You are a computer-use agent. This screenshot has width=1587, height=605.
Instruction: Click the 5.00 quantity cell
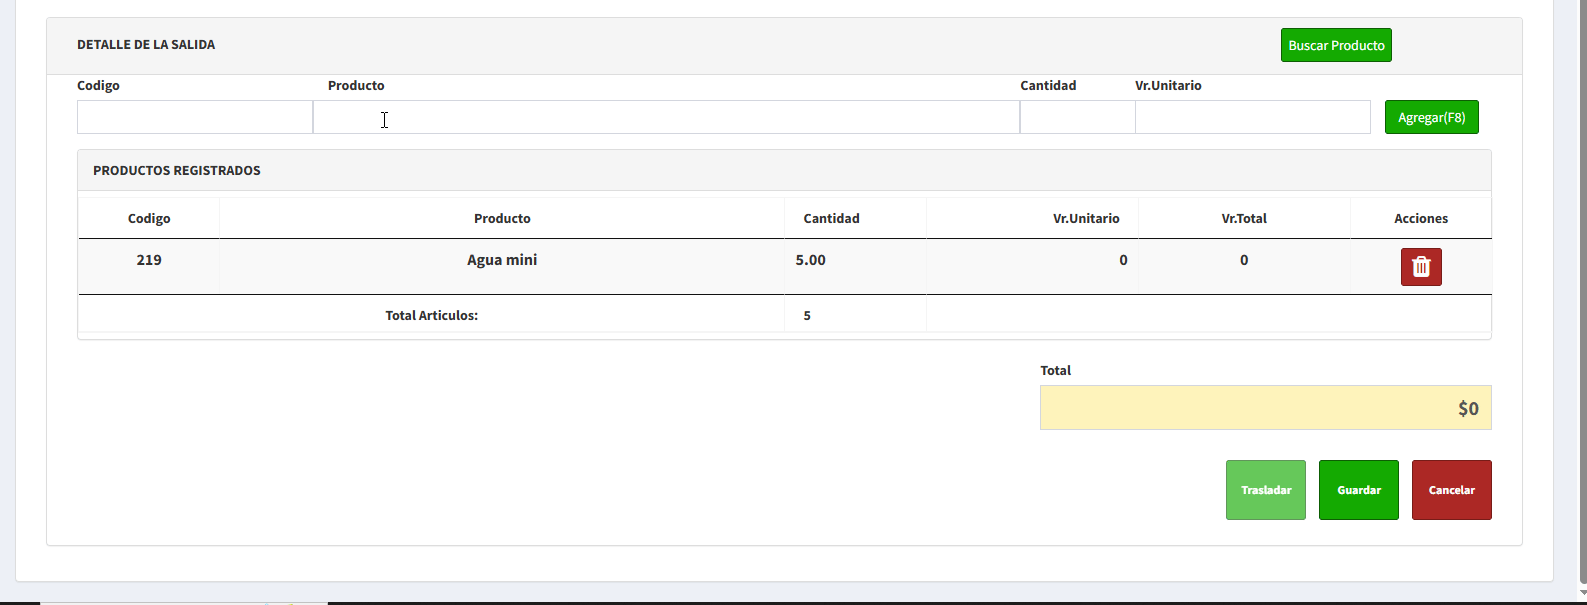pyautogui.click(x=810, y=260)
